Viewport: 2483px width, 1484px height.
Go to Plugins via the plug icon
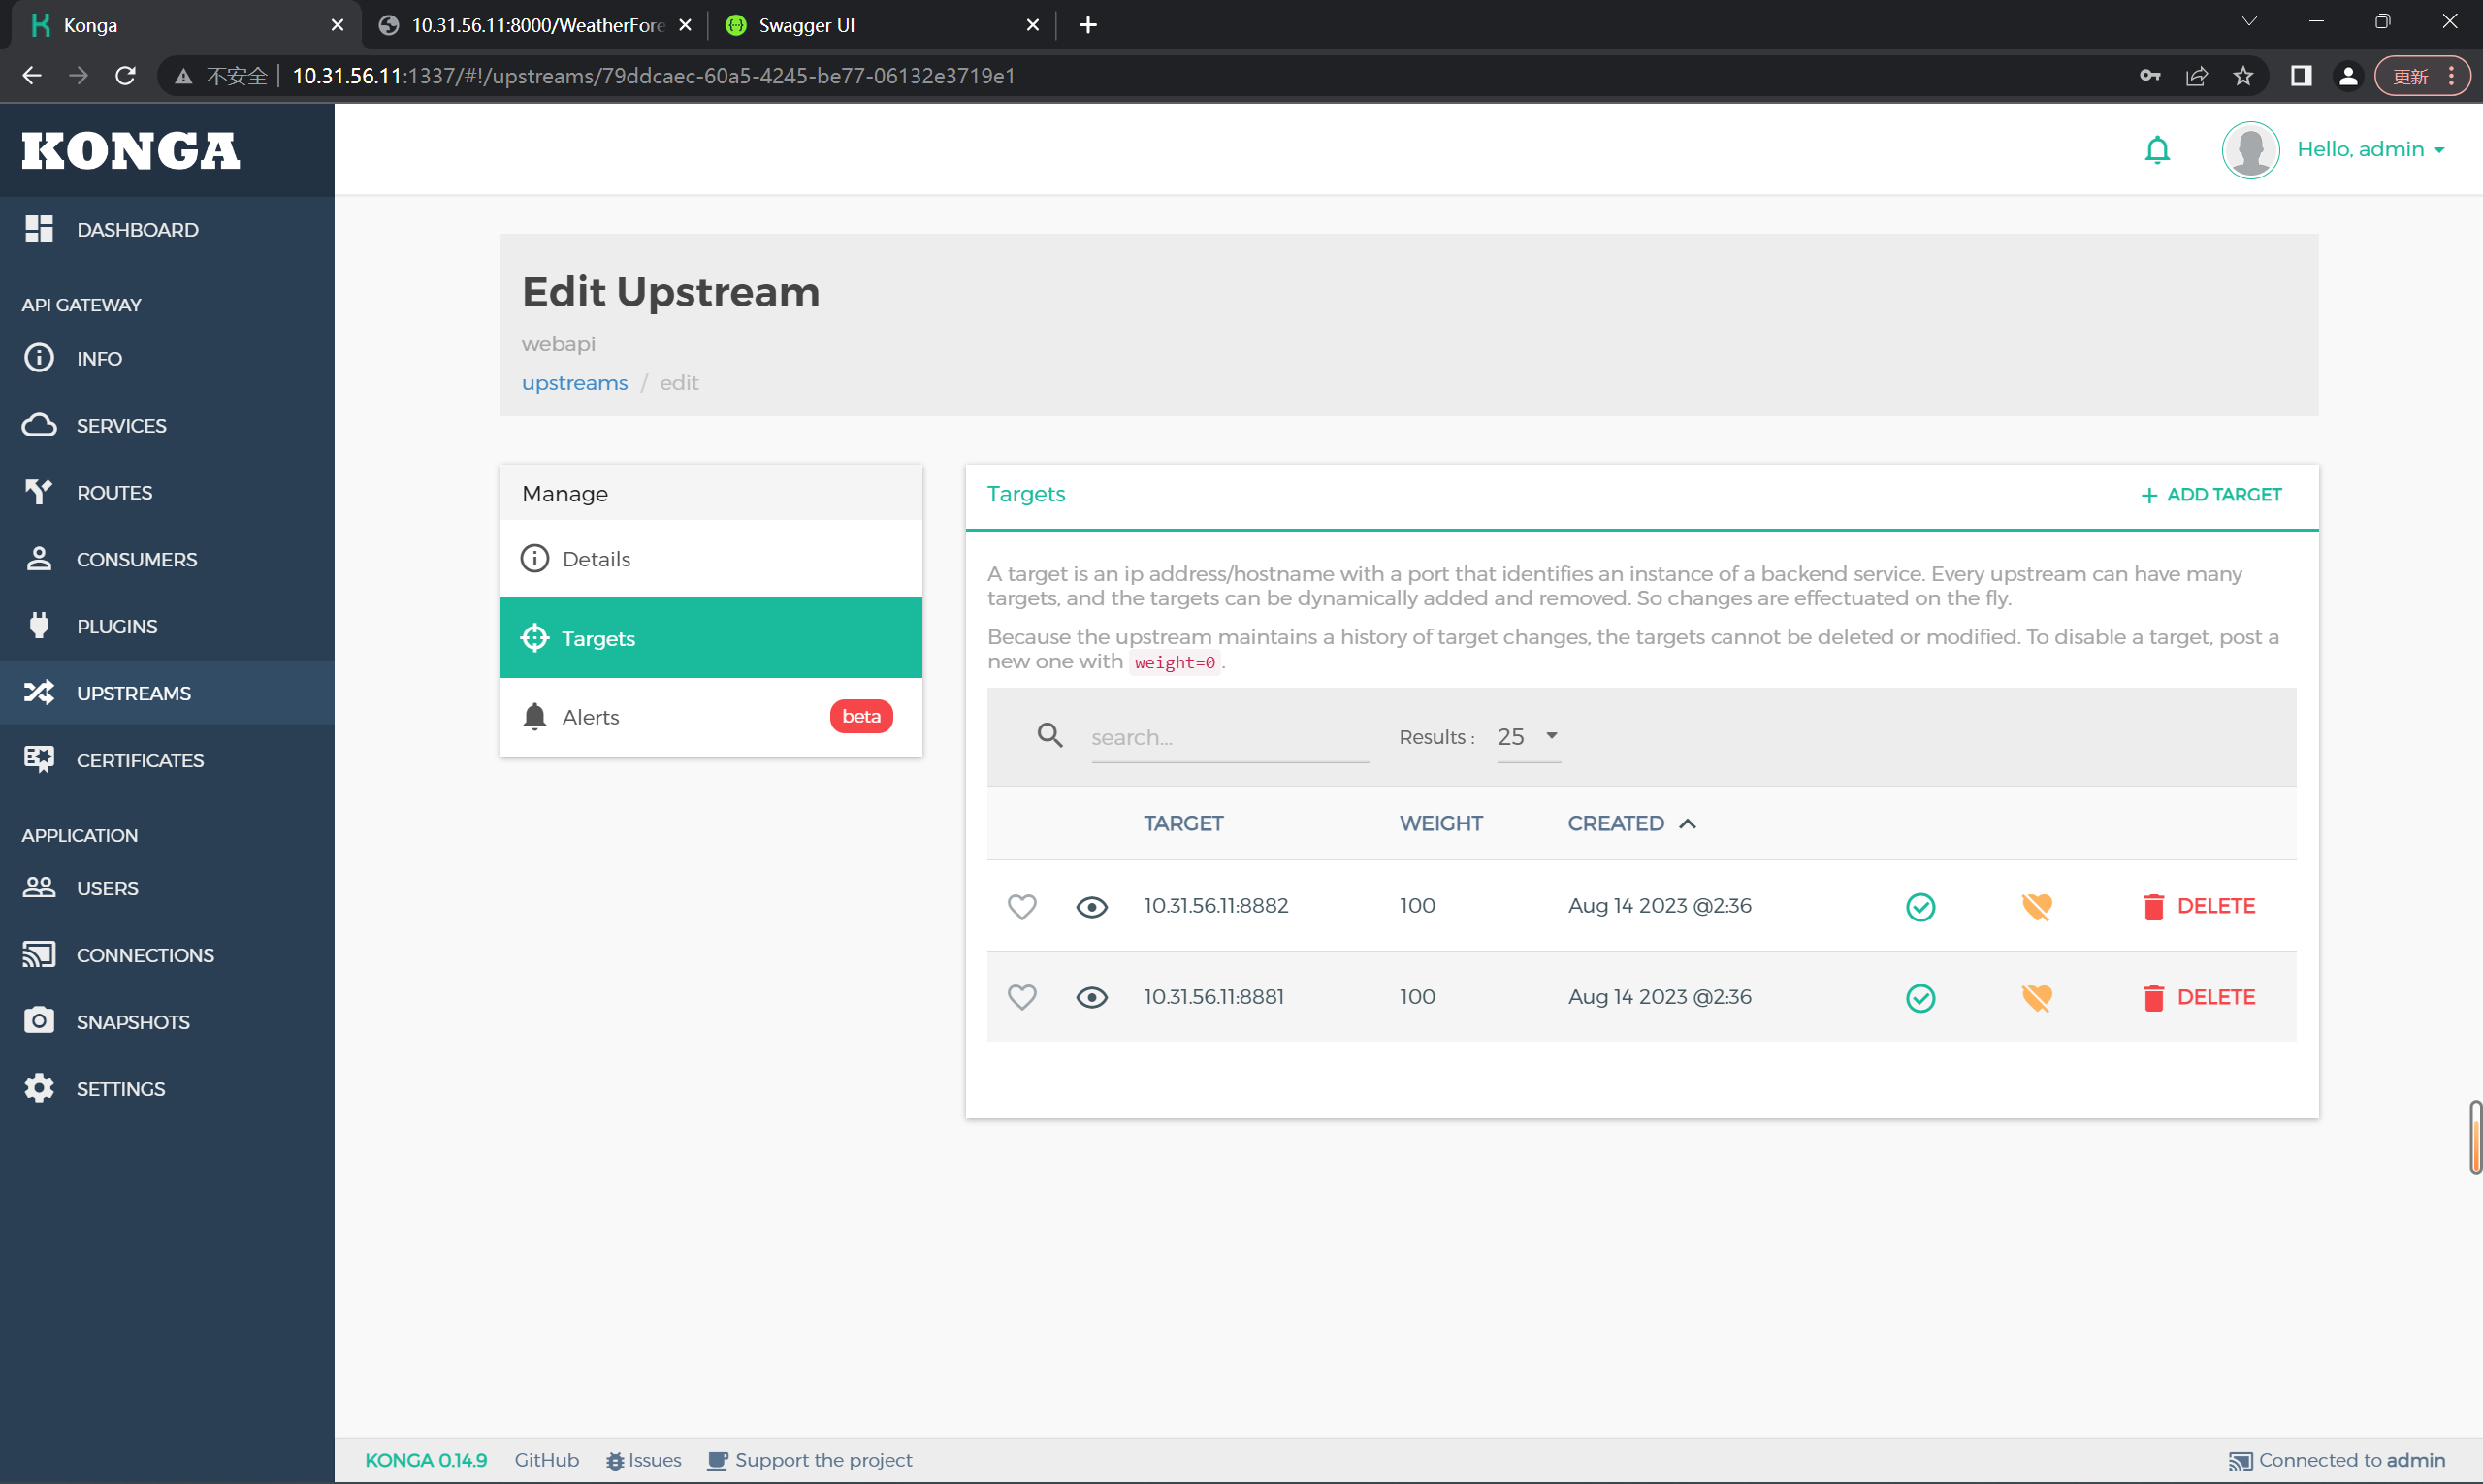coord(39,626)
